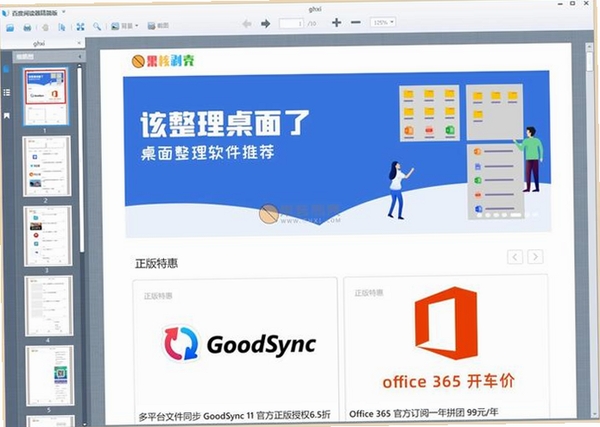This screenshot has height=427, width=600.
Task: Select page 2 thumbnail
Action: [x=47, y=166]
